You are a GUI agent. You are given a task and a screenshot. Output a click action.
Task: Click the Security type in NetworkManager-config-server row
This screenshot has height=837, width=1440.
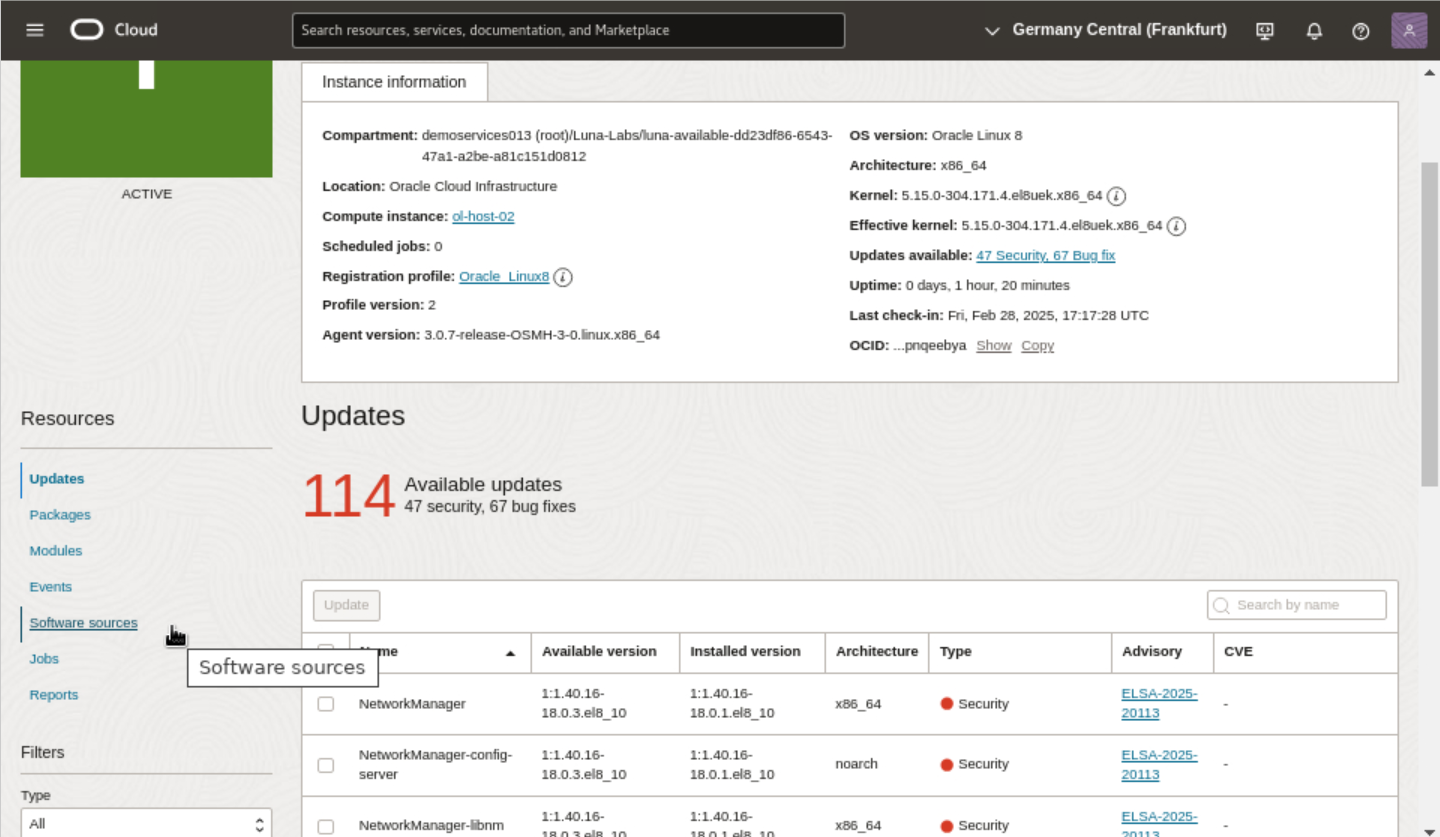[975, 765]
